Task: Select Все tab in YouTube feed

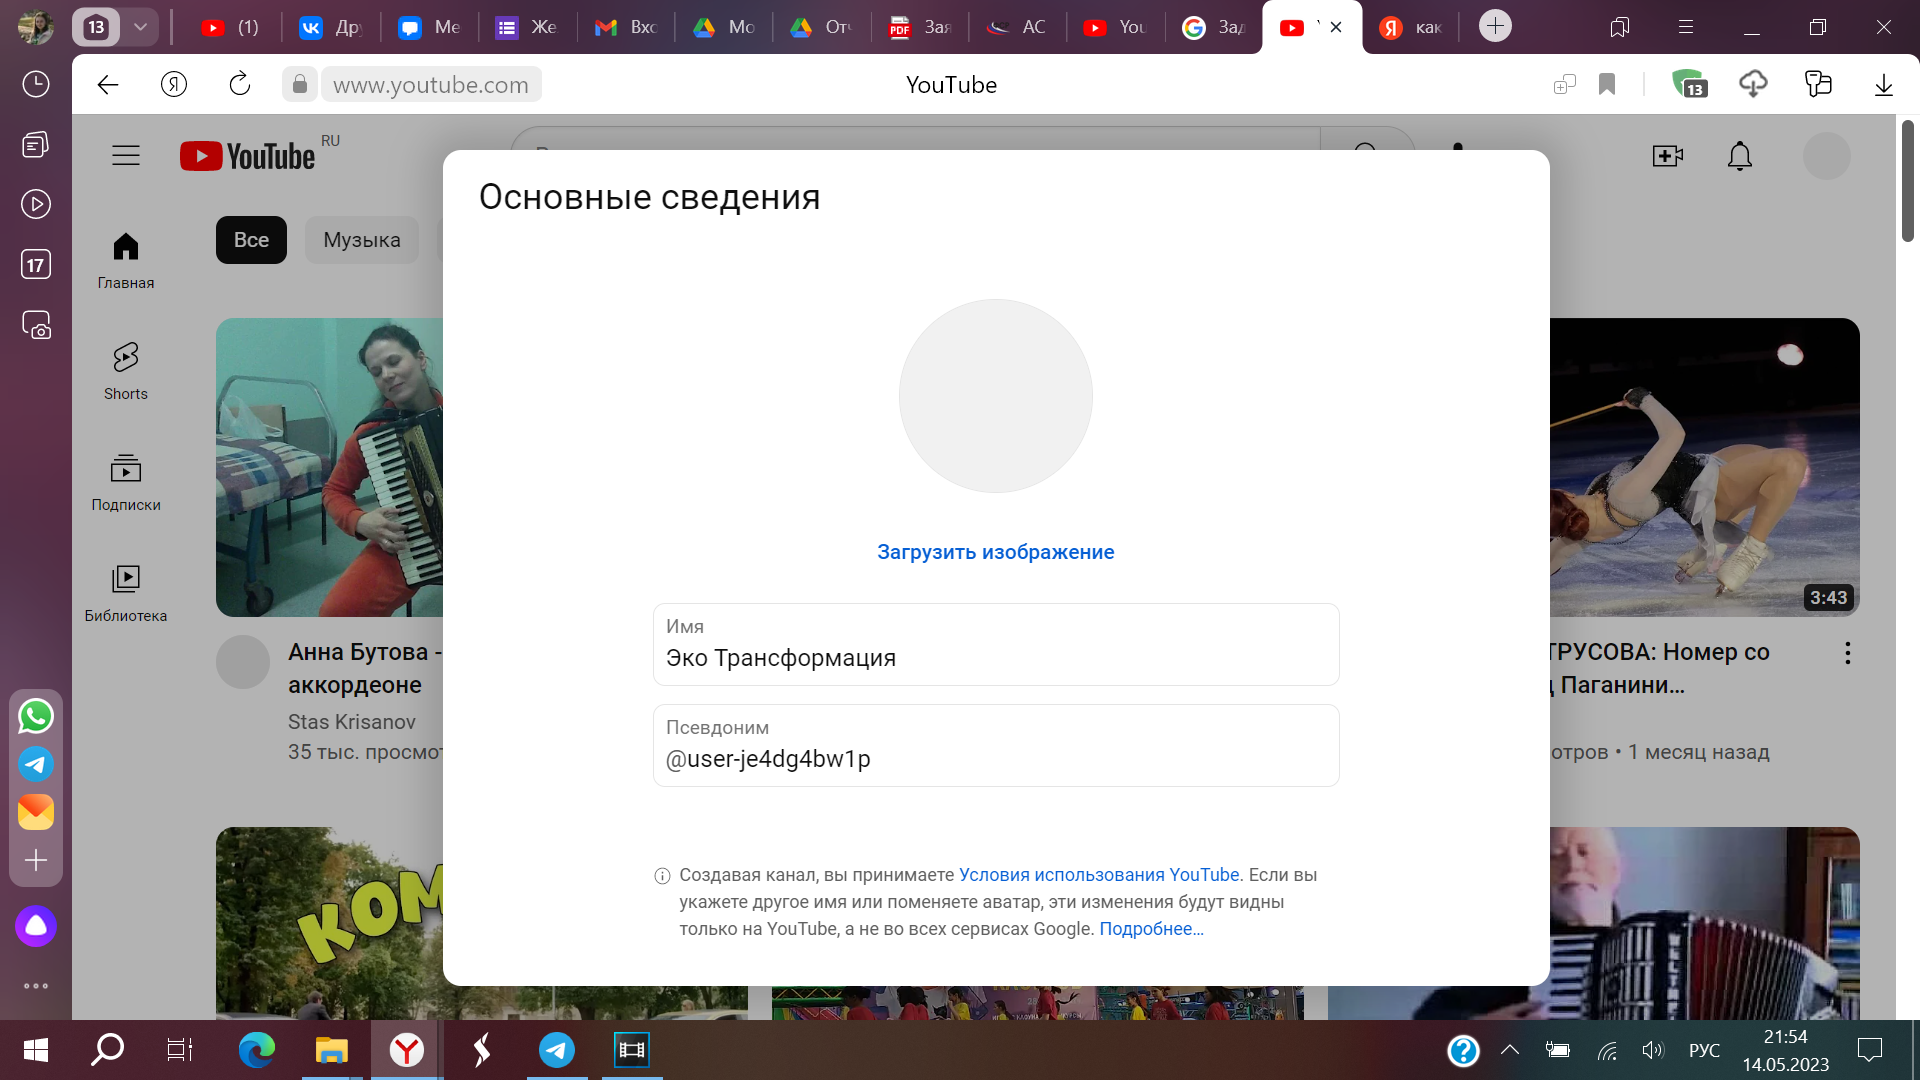Action: [251, 239]
